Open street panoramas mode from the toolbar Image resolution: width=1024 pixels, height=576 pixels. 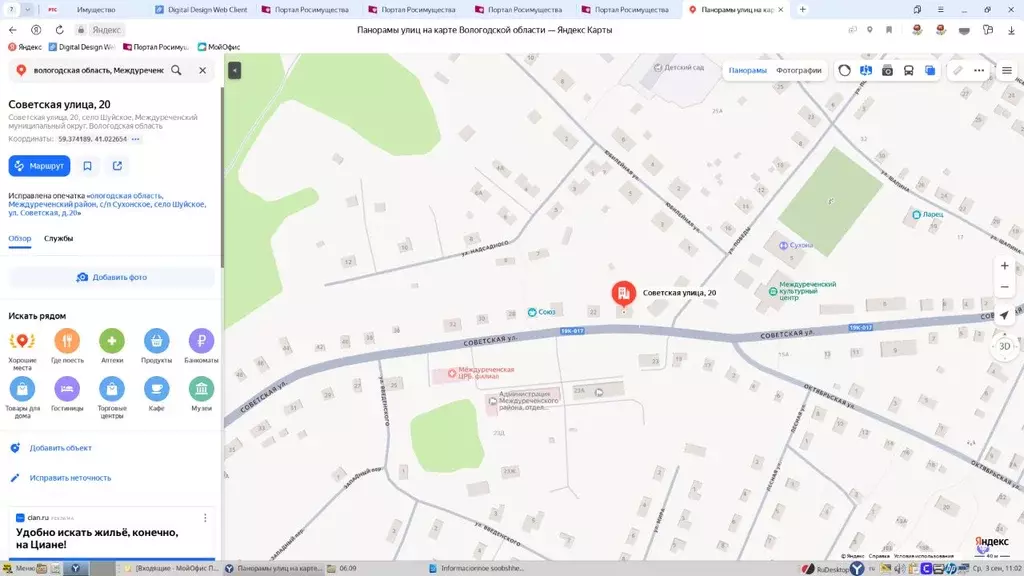[x=866, y=70]
